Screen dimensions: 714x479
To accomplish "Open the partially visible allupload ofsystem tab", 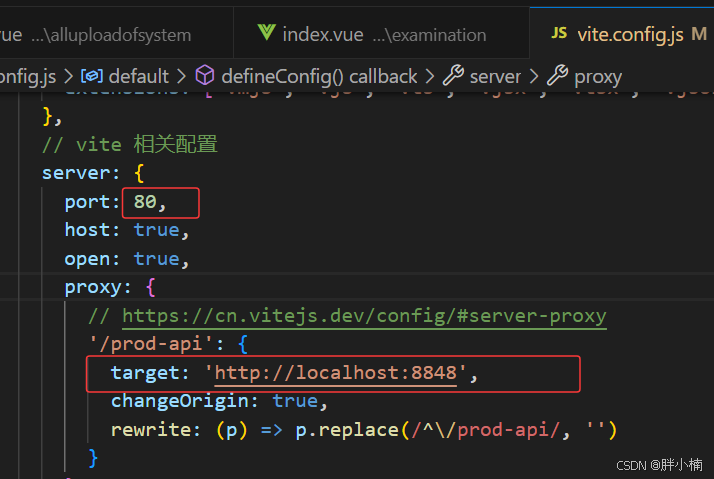I will pyautogui.click(x=100, y=34).
